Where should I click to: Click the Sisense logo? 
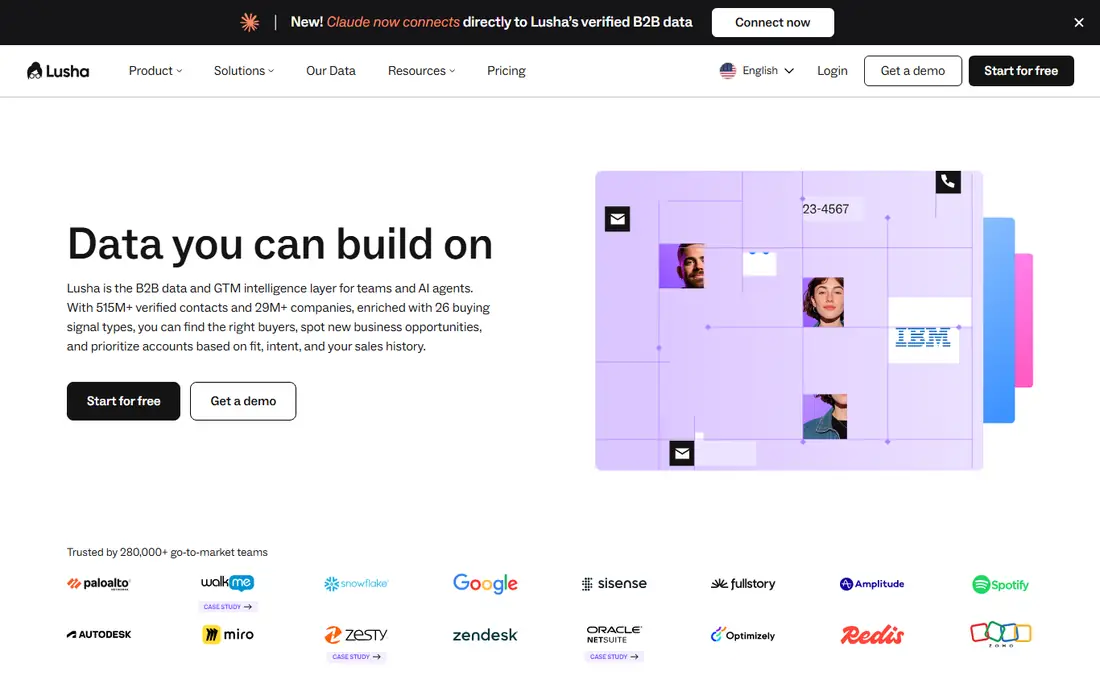click(614, 584)
